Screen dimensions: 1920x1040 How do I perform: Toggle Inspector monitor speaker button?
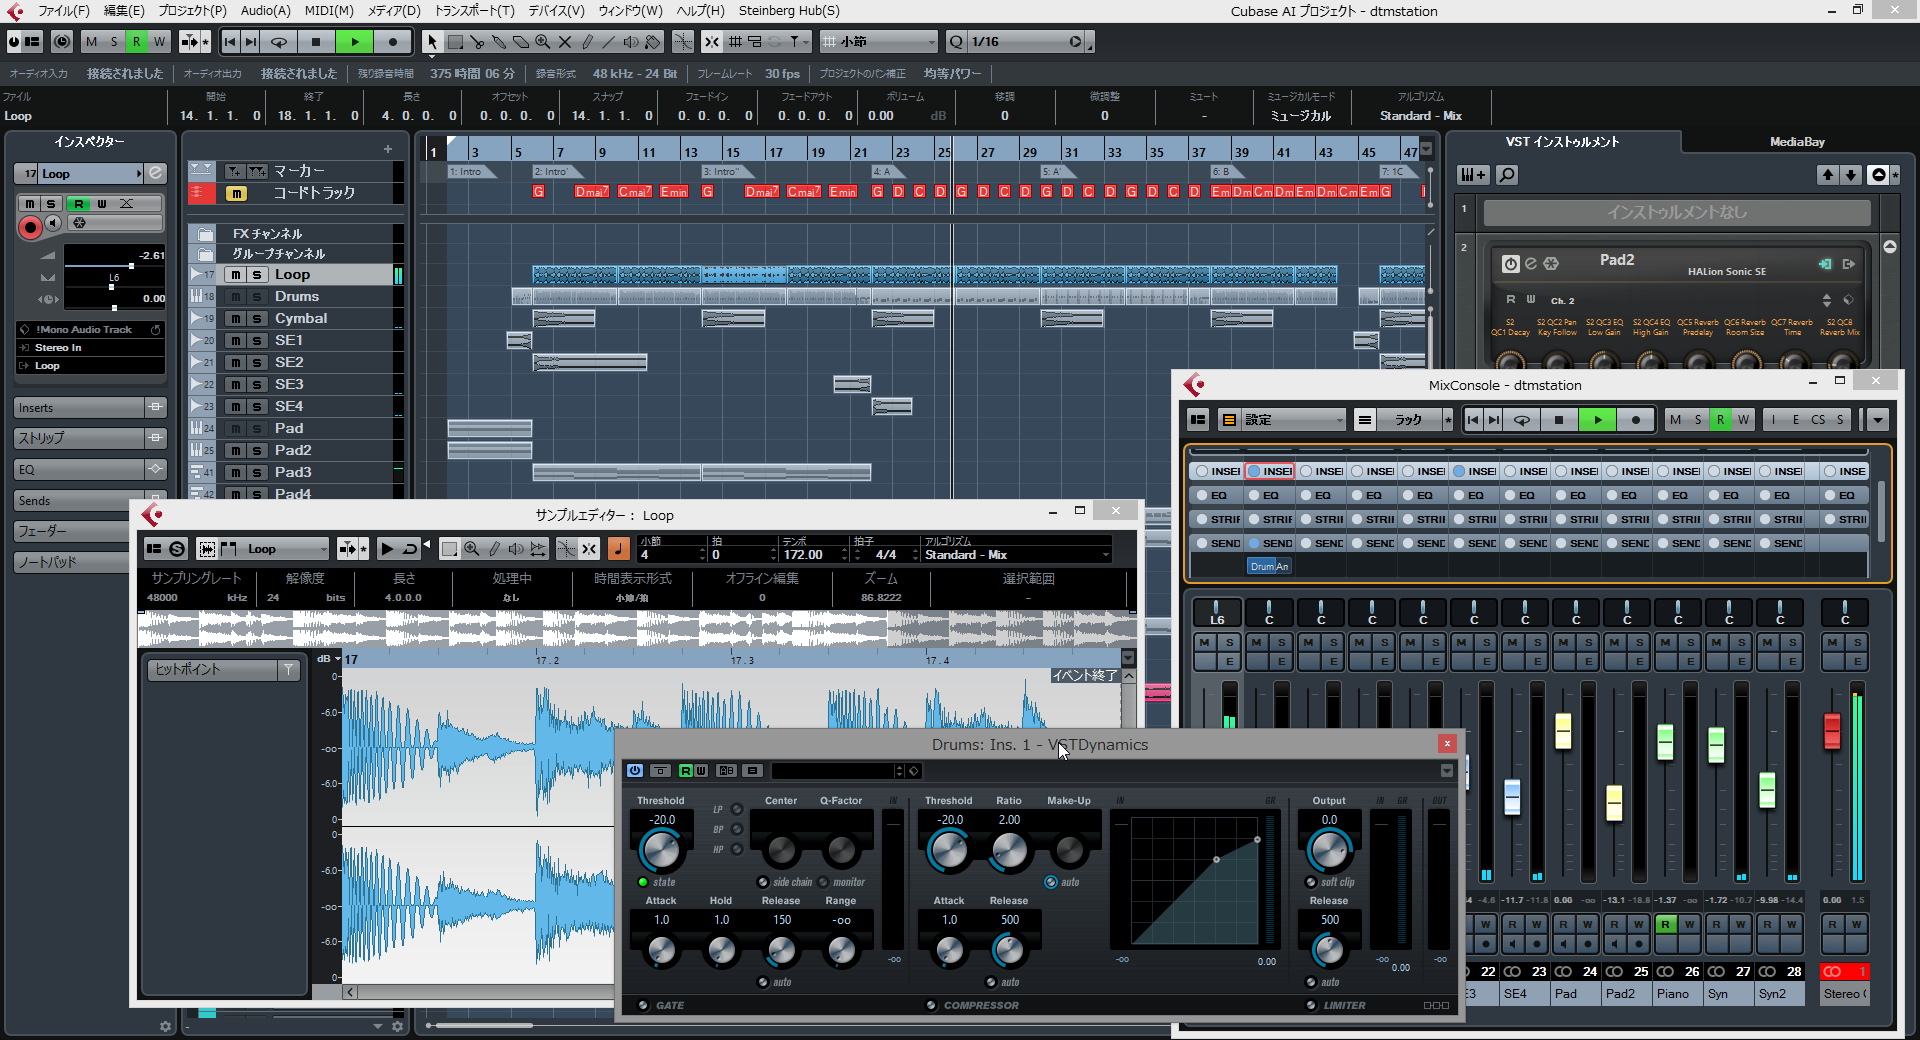tap(53, 223)
